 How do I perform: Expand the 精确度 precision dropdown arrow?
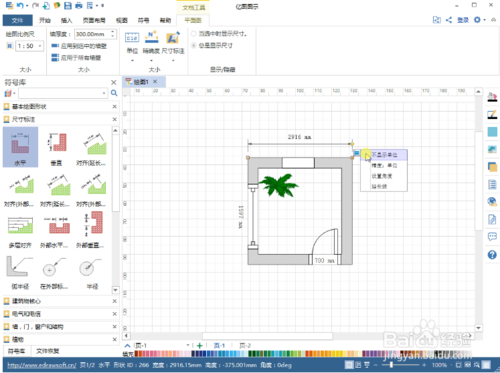[x=151, y=60]
